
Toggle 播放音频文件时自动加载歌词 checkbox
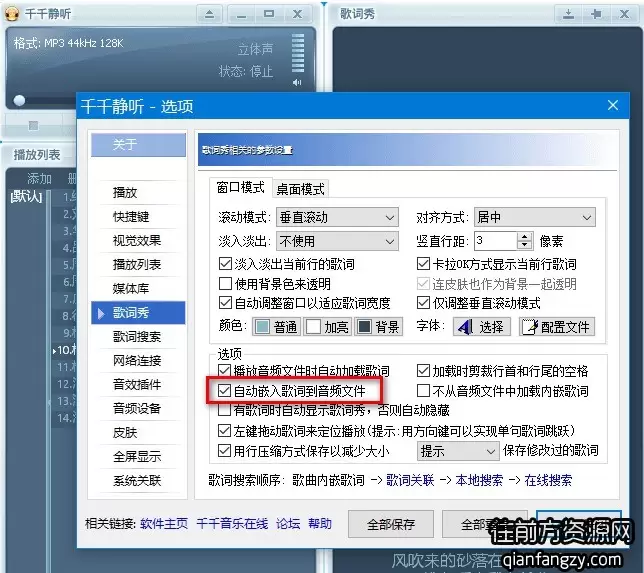pos(224,370)
